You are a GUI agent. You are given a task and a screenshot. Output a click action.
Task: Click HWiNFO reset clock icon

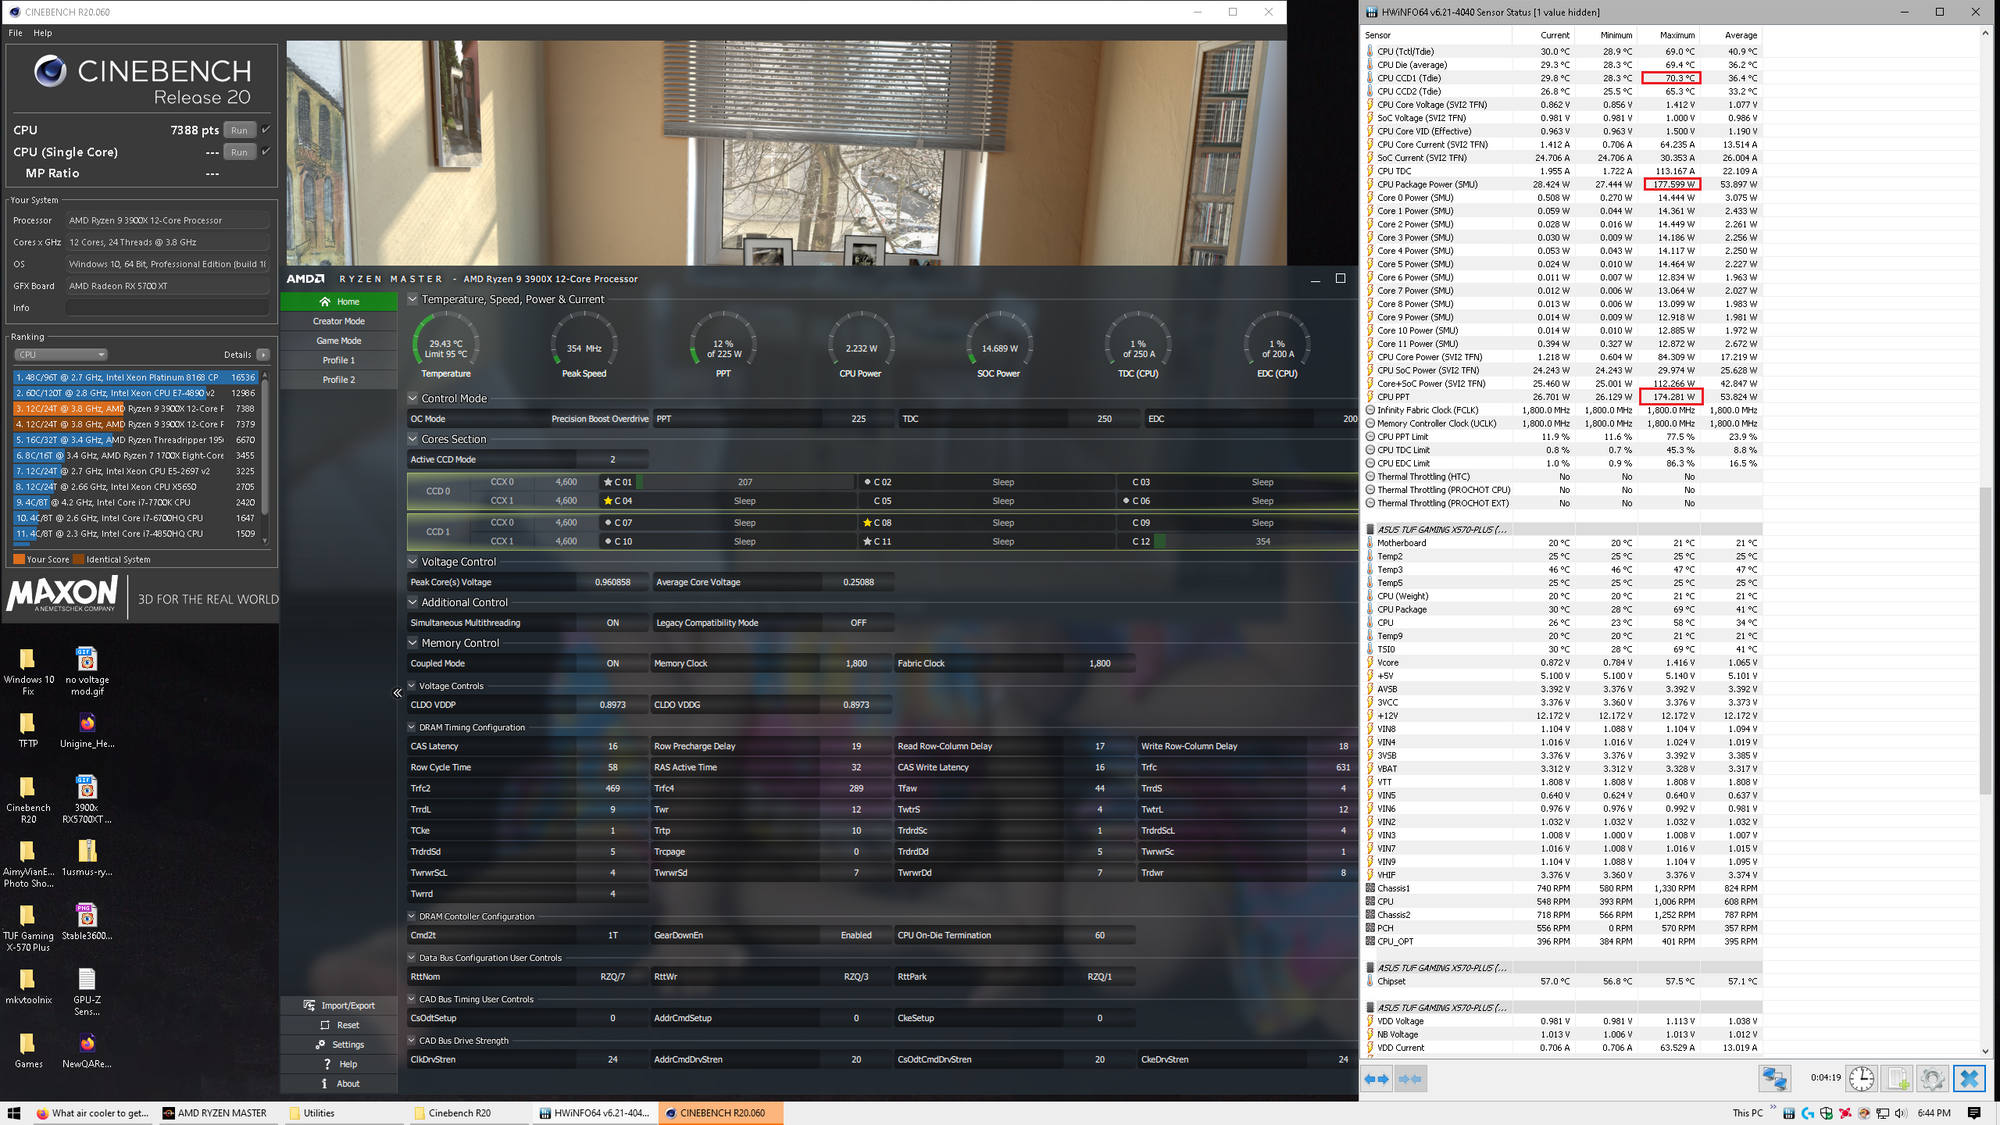1861,1079
